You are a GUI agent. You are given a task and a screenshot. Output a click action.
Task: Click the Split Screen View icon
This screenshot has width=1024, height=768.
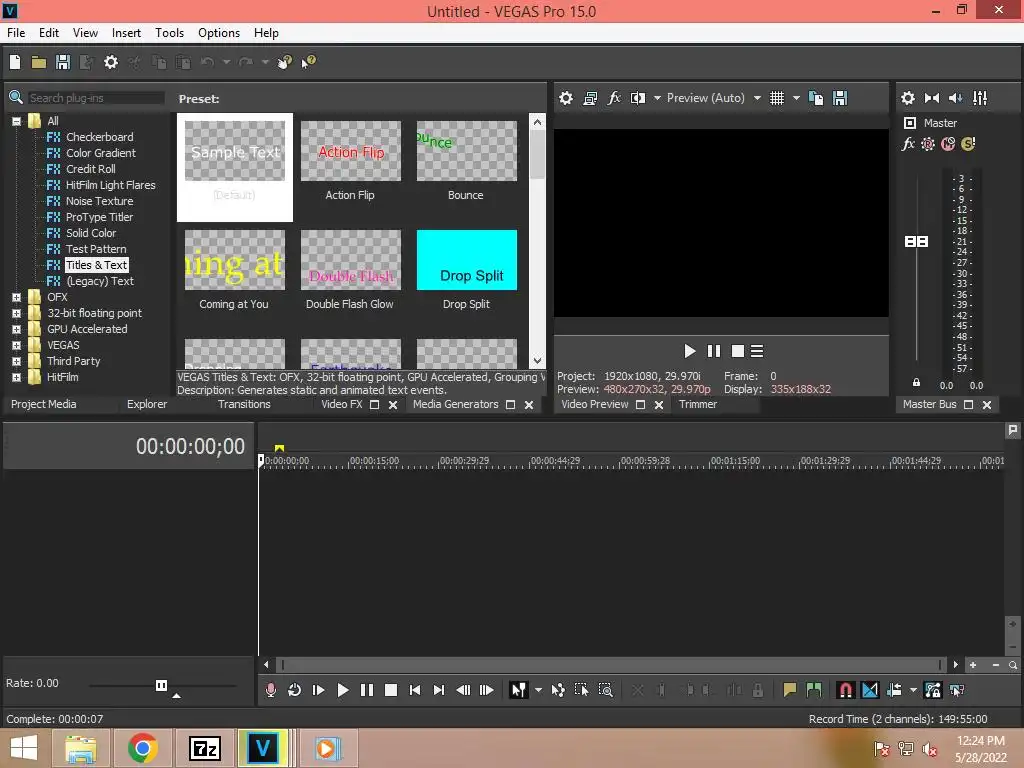coord(637,98)
